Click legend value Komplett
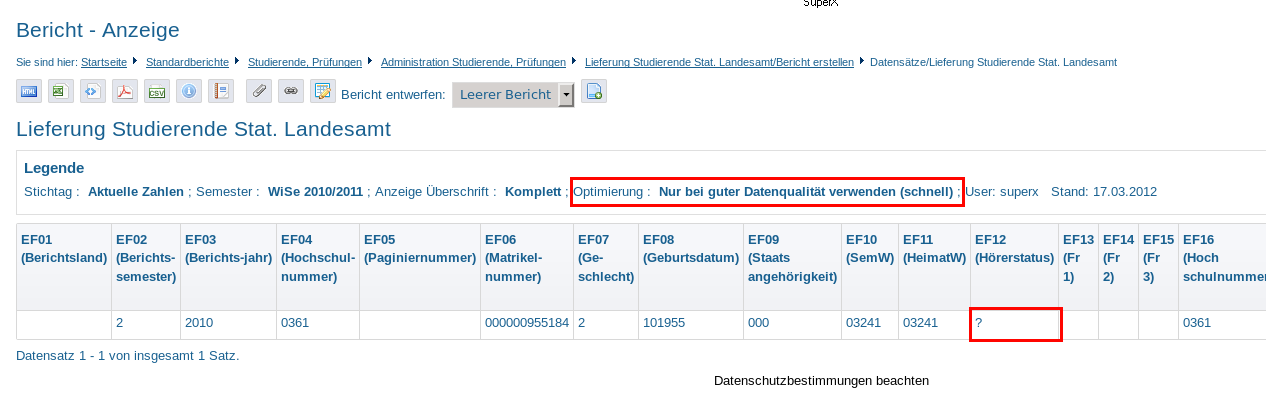 [533, 191]
